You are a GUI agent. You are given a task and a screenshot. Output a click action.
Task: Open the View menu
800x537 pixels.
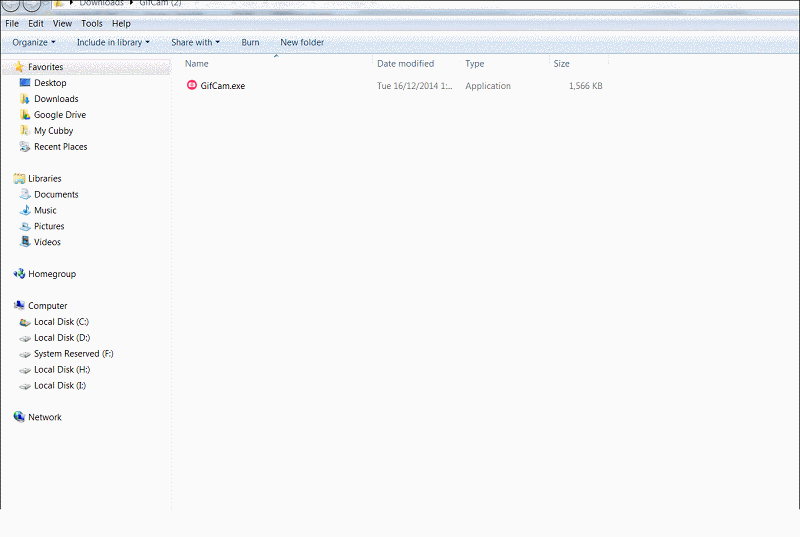62,23
